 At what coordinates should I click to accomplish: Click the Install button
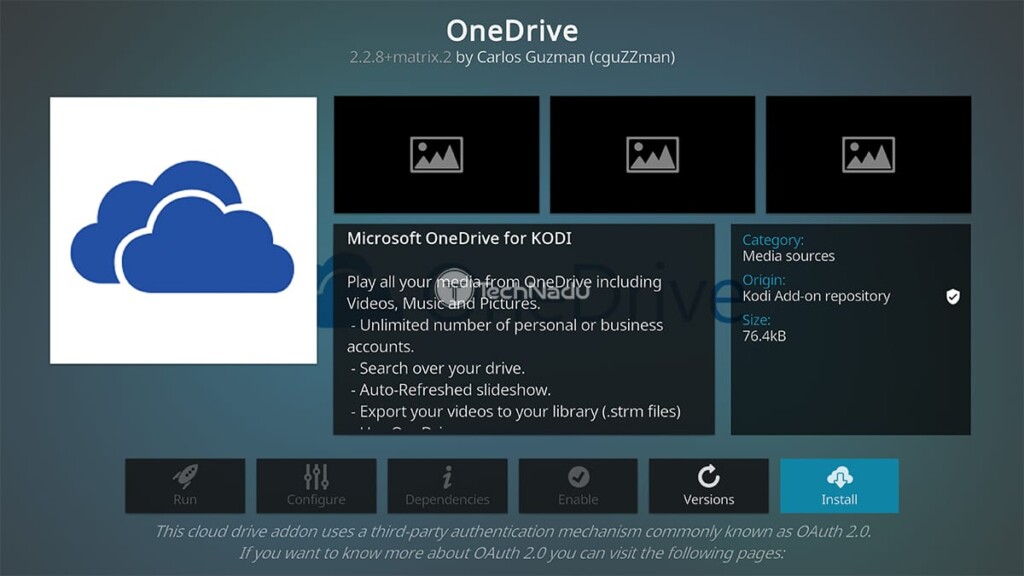coord(839,485)
